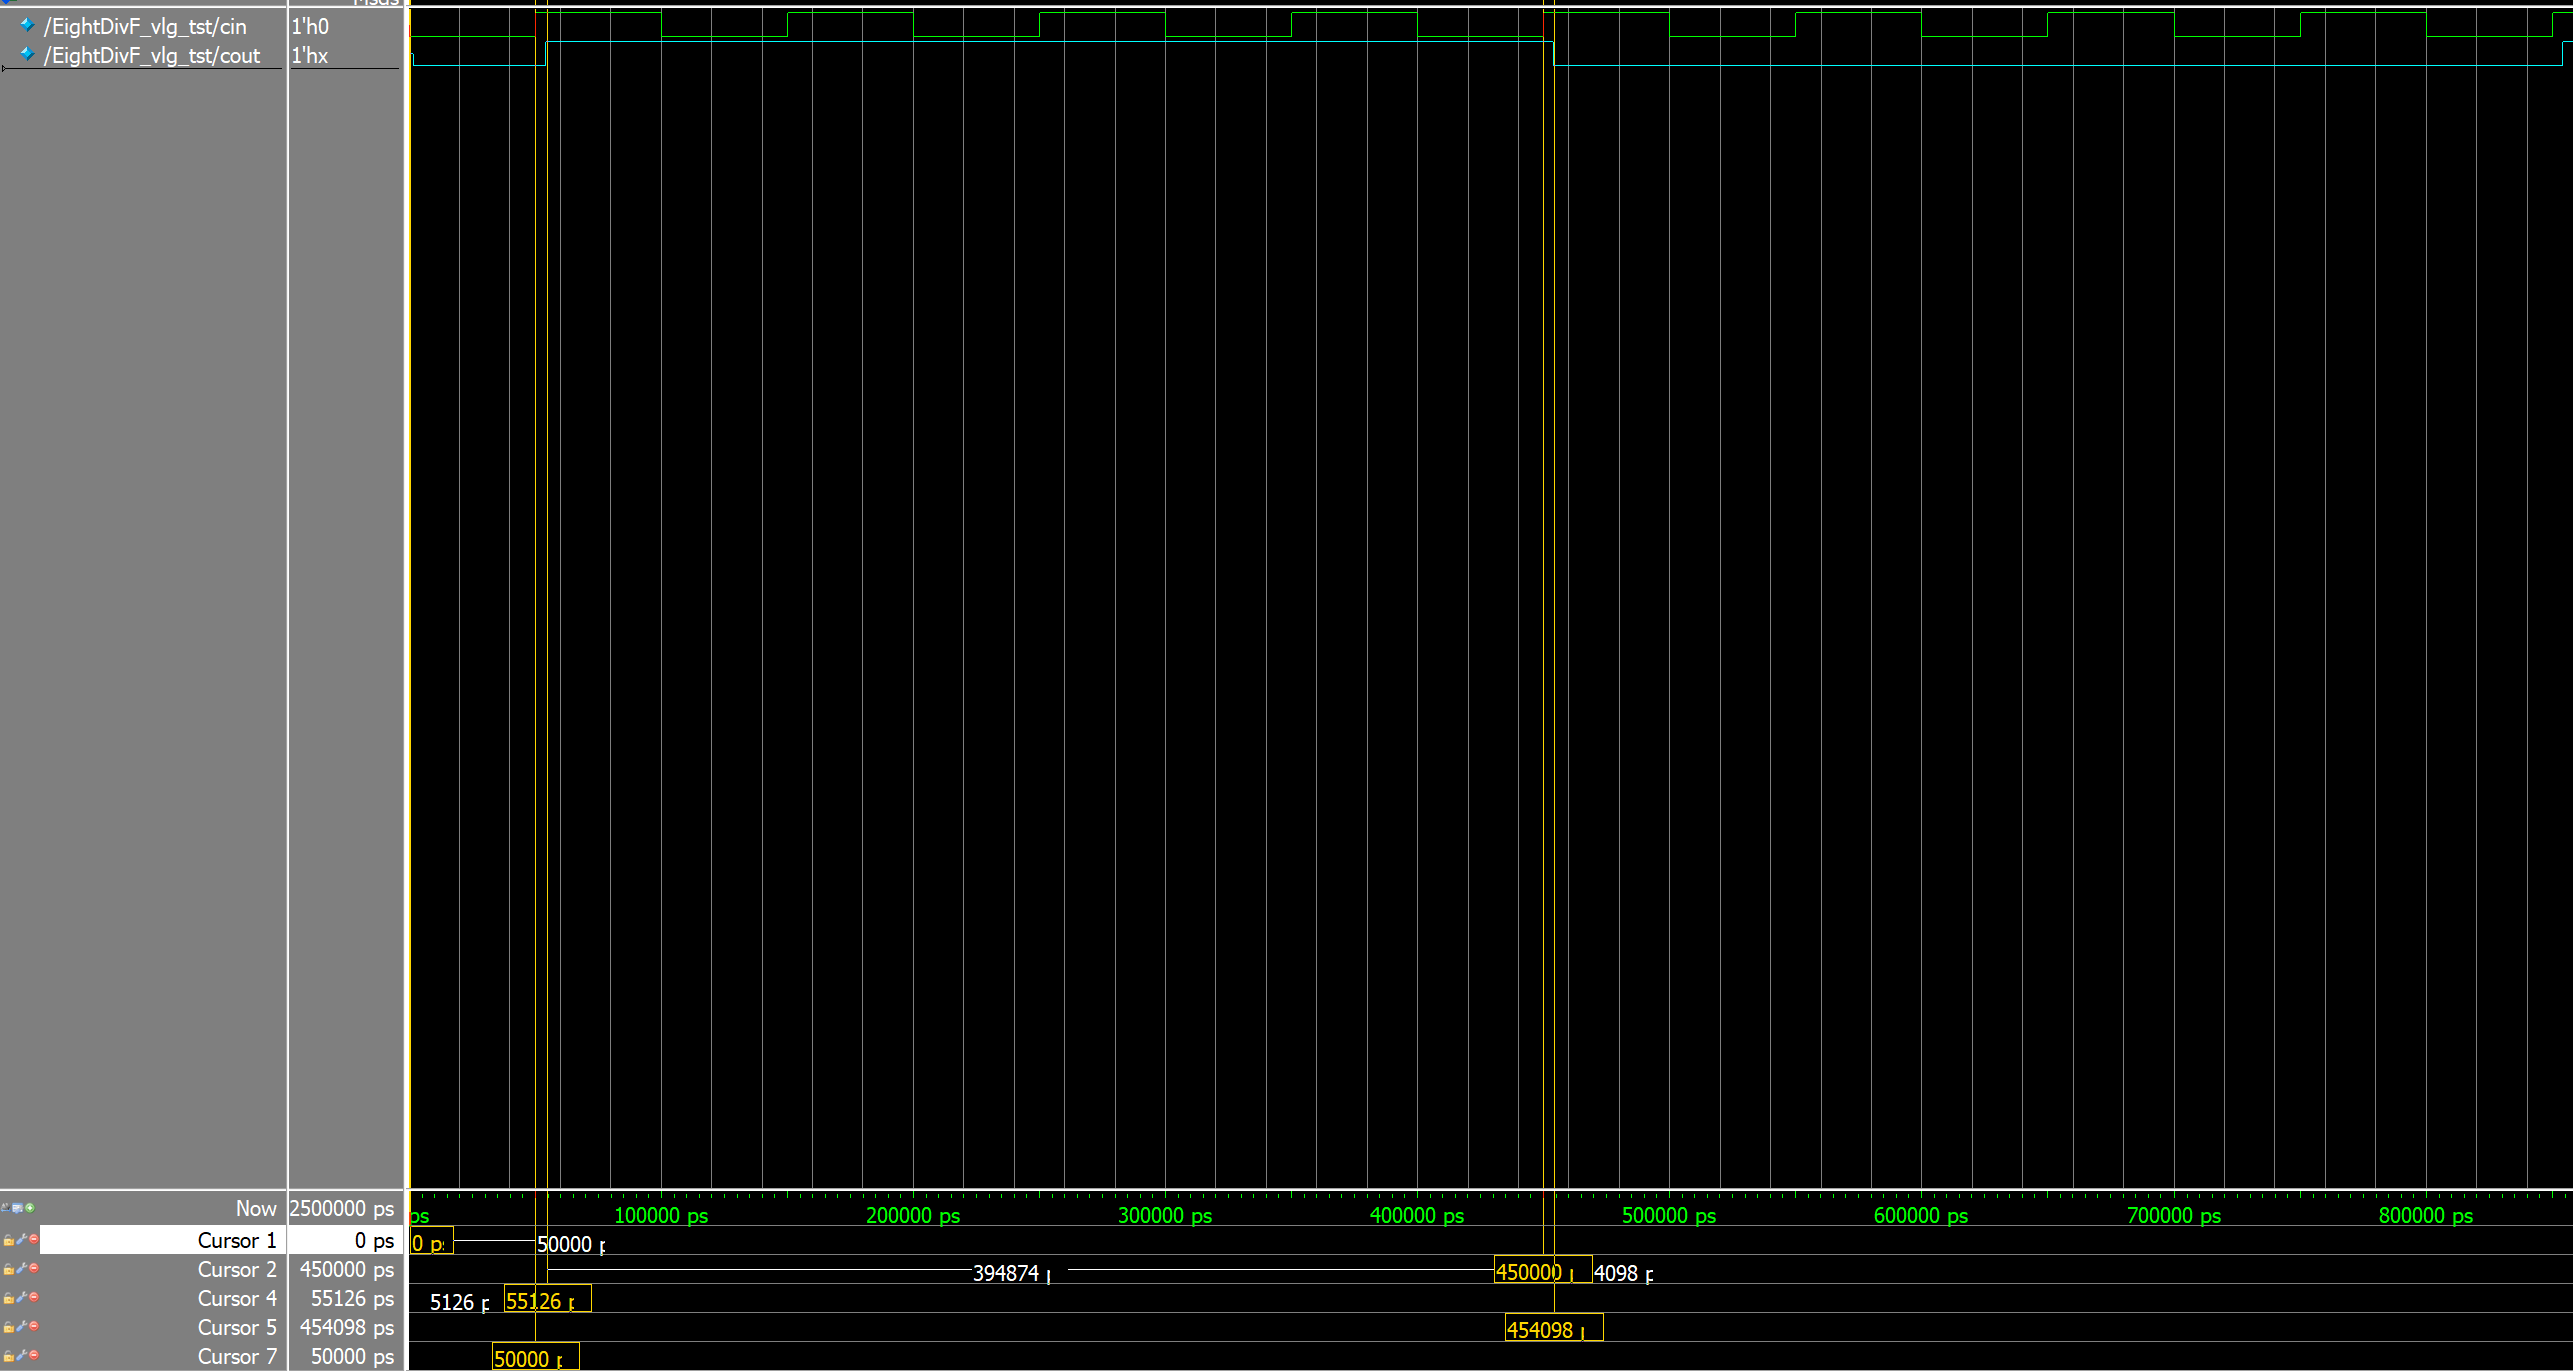Image resolution: width=2573 pixels, height=1371 pixels.
Task: Select the Cursor 2 name label
Action: tap(236, 1269)
